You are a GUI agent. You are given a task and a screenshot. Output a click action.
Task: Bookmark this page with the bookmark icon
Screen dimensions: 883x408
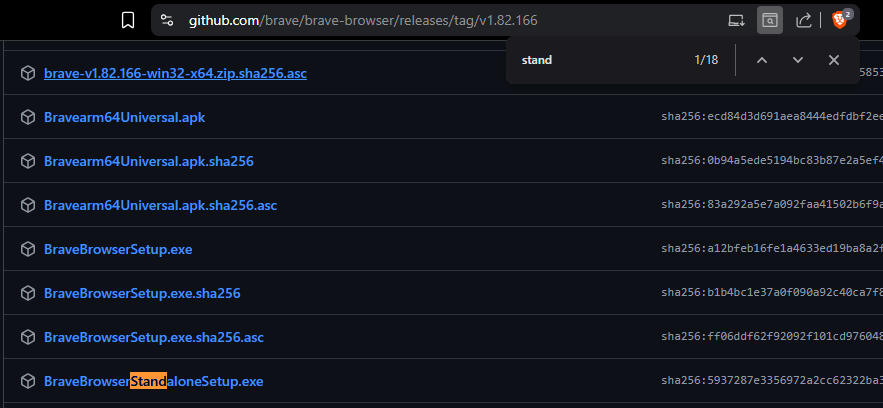(x=128, y=21)
